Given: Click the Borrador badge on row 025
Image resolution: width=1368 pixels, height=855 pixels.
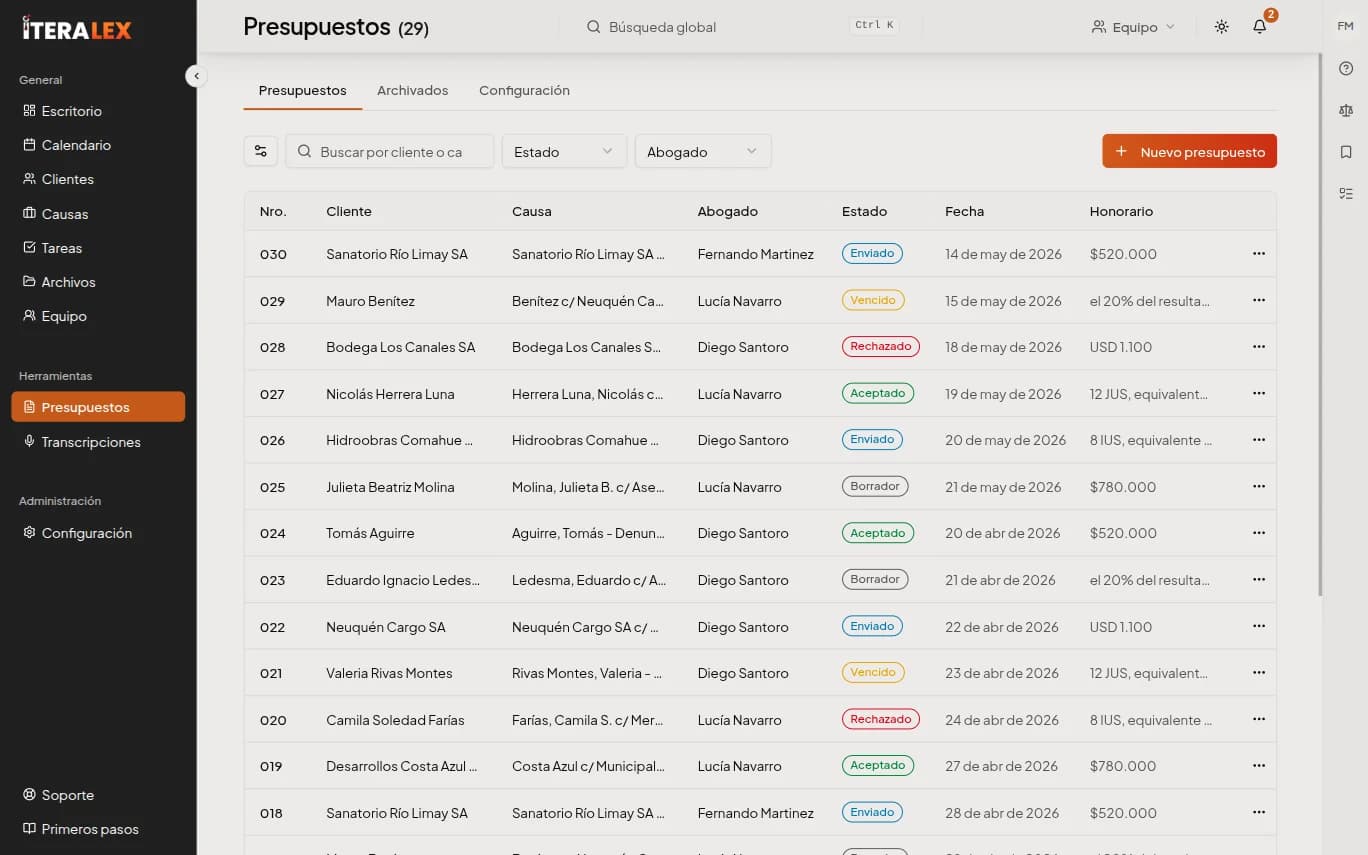Looking at the screenshot, I should point(875,486).
